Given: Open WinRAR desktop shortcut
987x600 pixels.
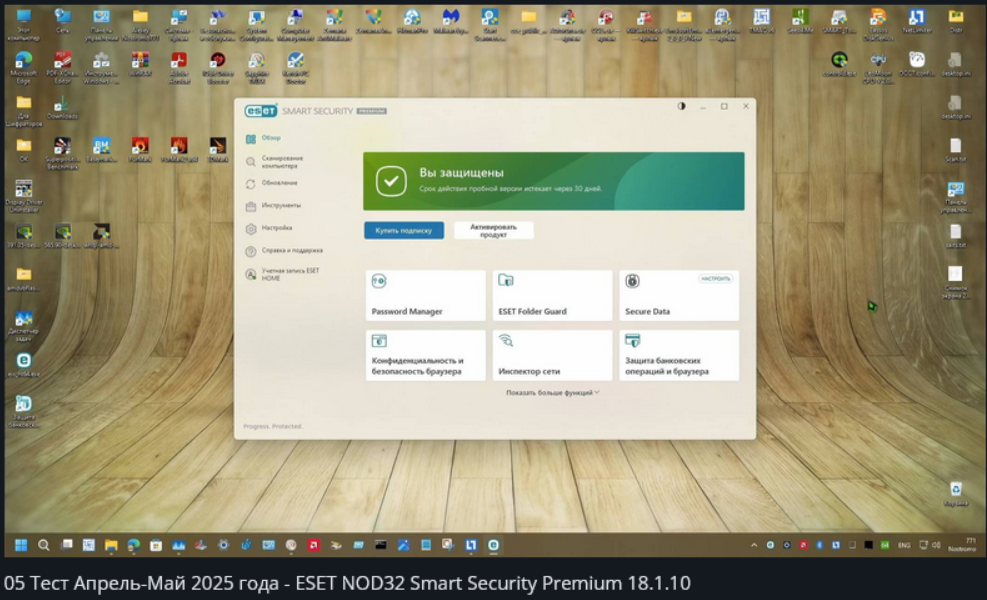Looking at the screenshot, I should click(140, 64).
